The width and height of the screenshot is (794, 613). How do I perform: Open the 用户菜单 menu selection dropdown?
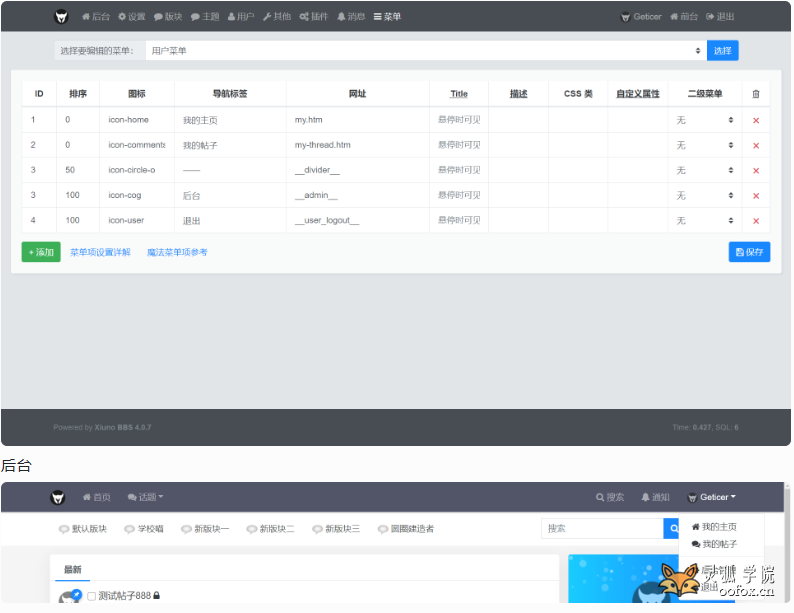coord(424,51)
